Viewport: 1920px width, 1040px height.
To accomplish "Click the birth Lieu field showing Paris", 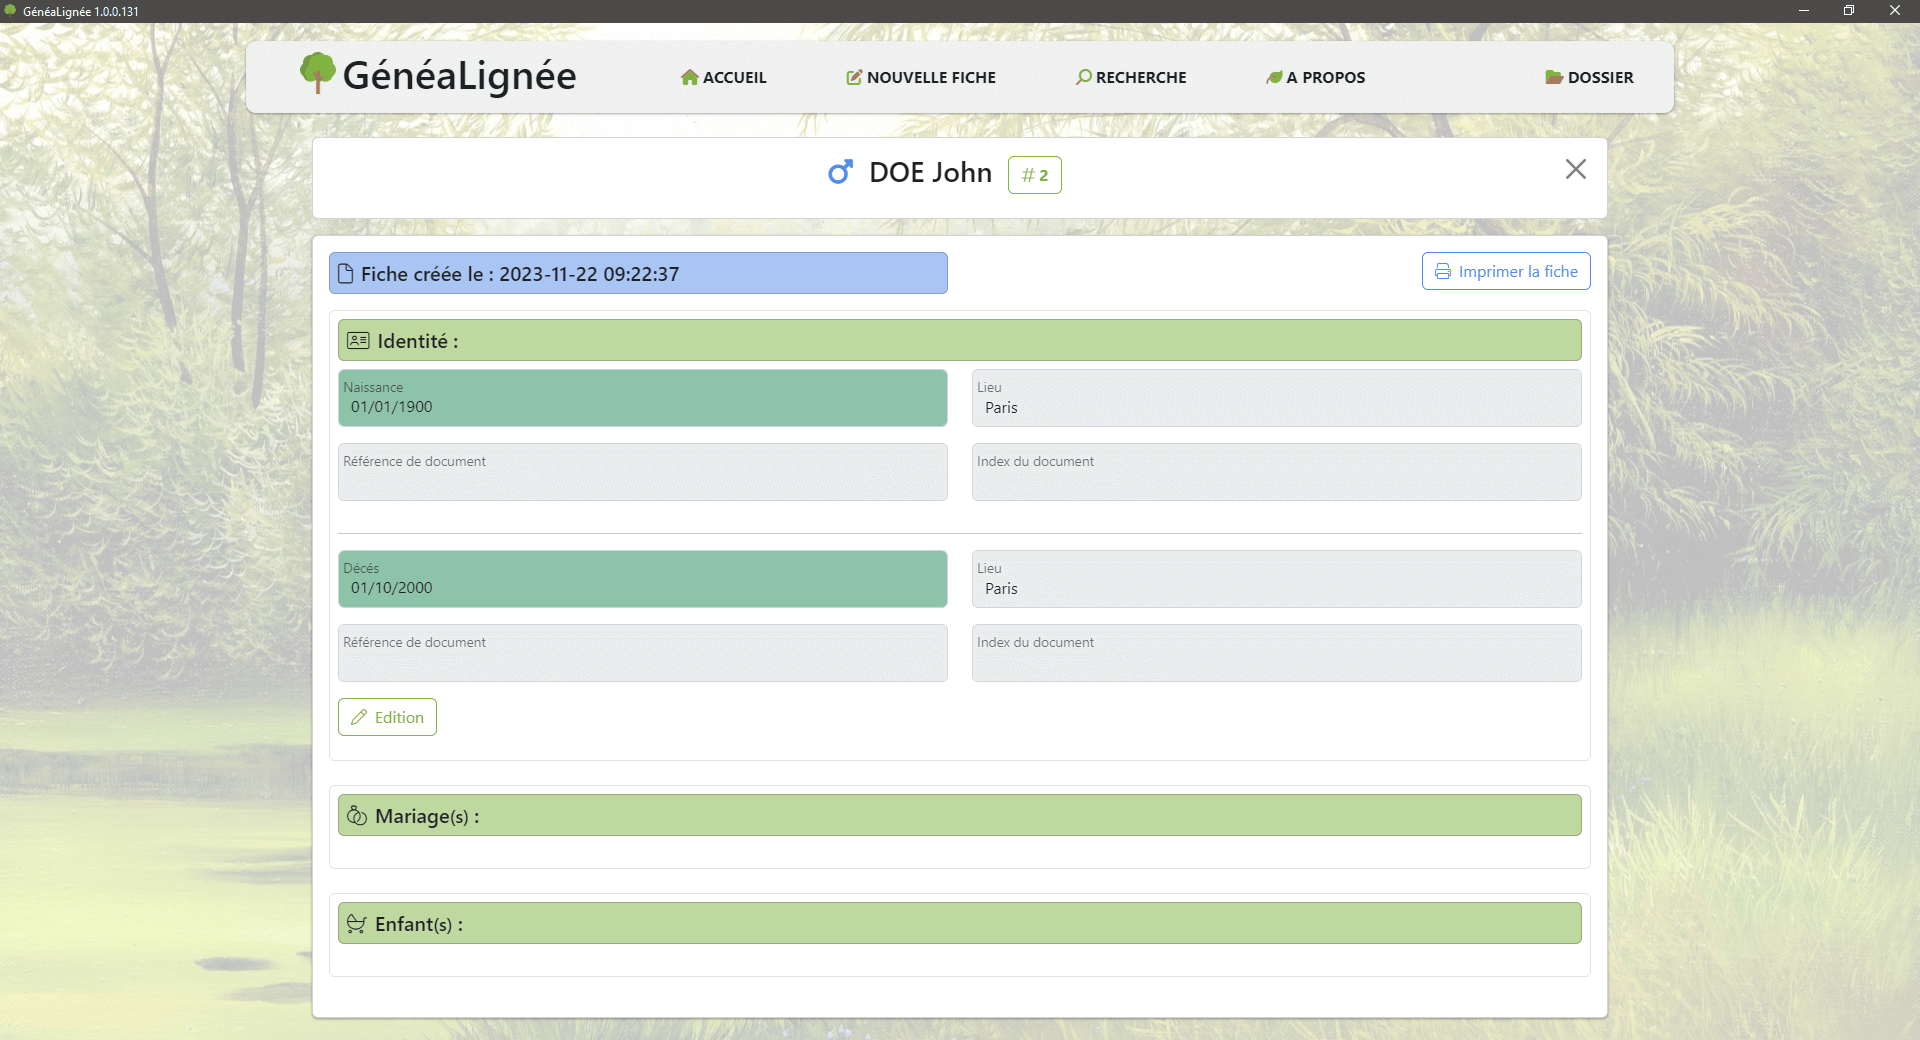I will coord(1276,399).
